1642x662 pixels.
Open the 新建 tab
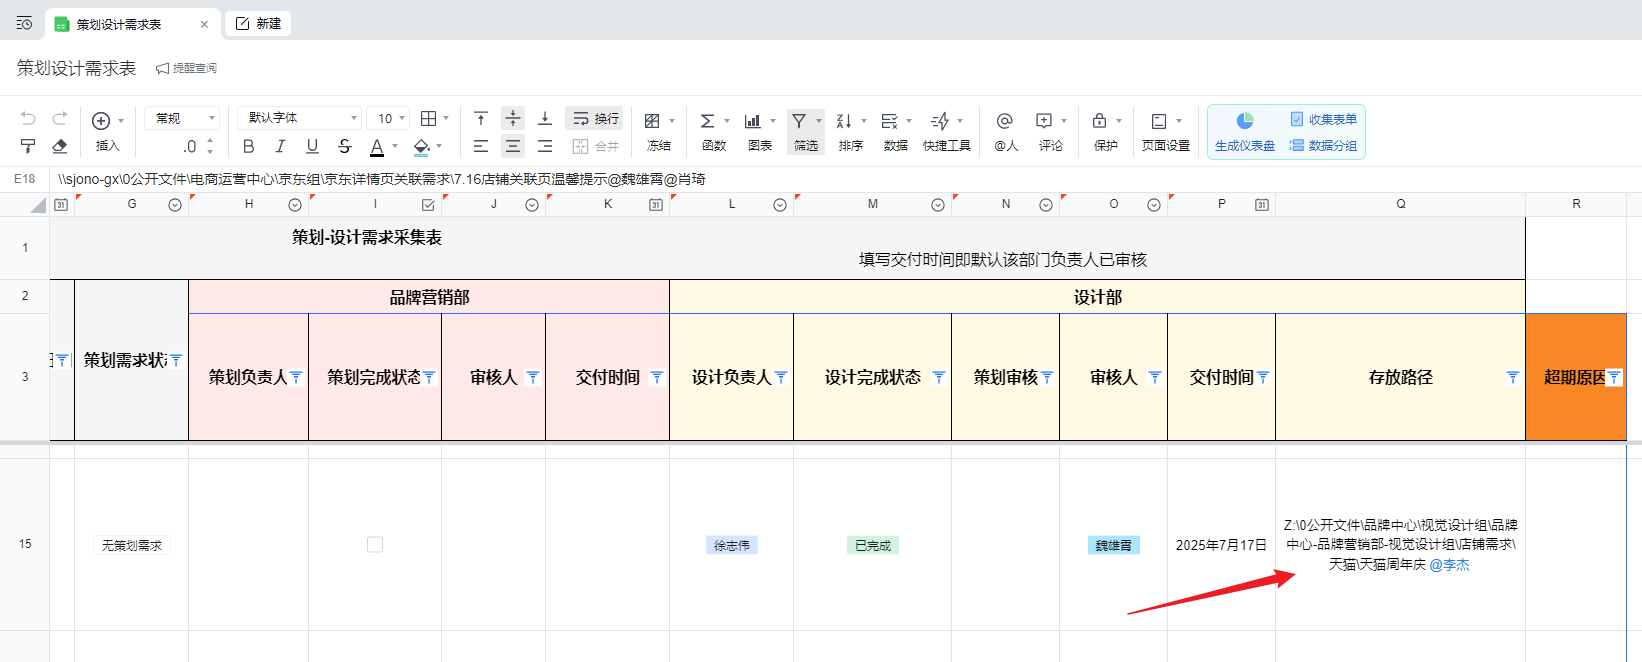pyautogui.click(x=259, y=23)
